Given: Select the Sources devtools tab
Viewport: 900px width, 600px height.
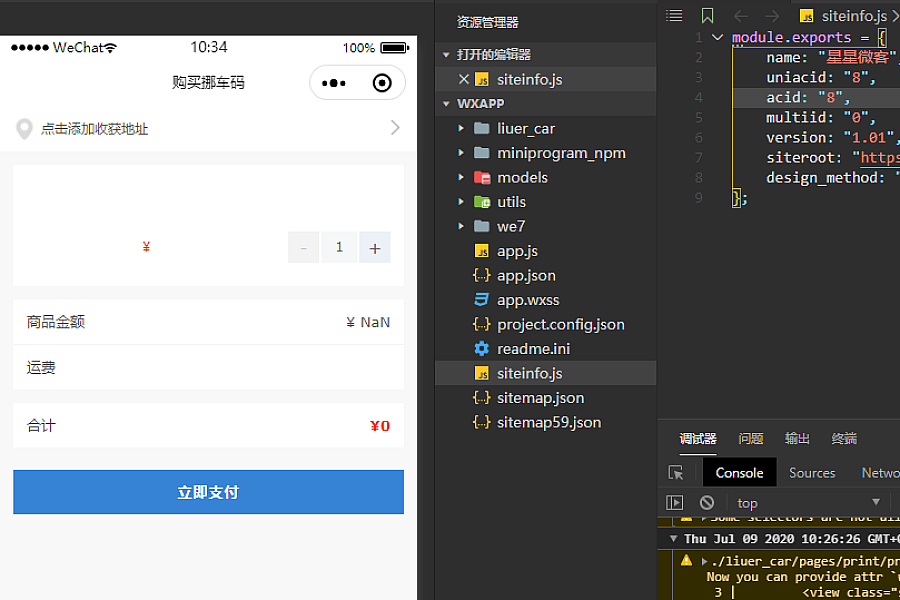Looking at the screenshot, I should coord(812,473).
